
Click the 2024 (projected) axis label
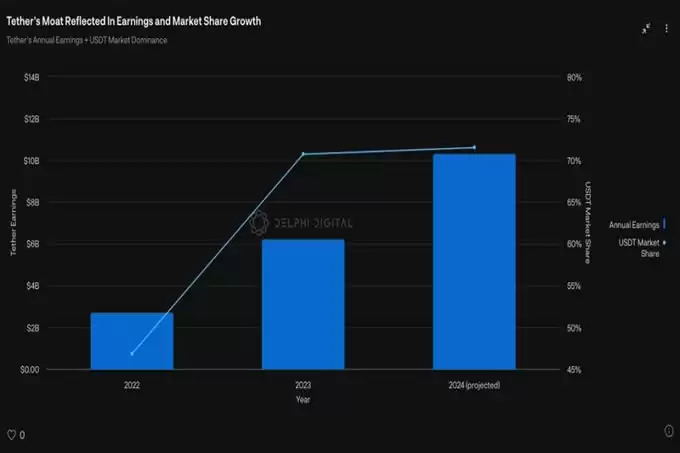[474, 385]
